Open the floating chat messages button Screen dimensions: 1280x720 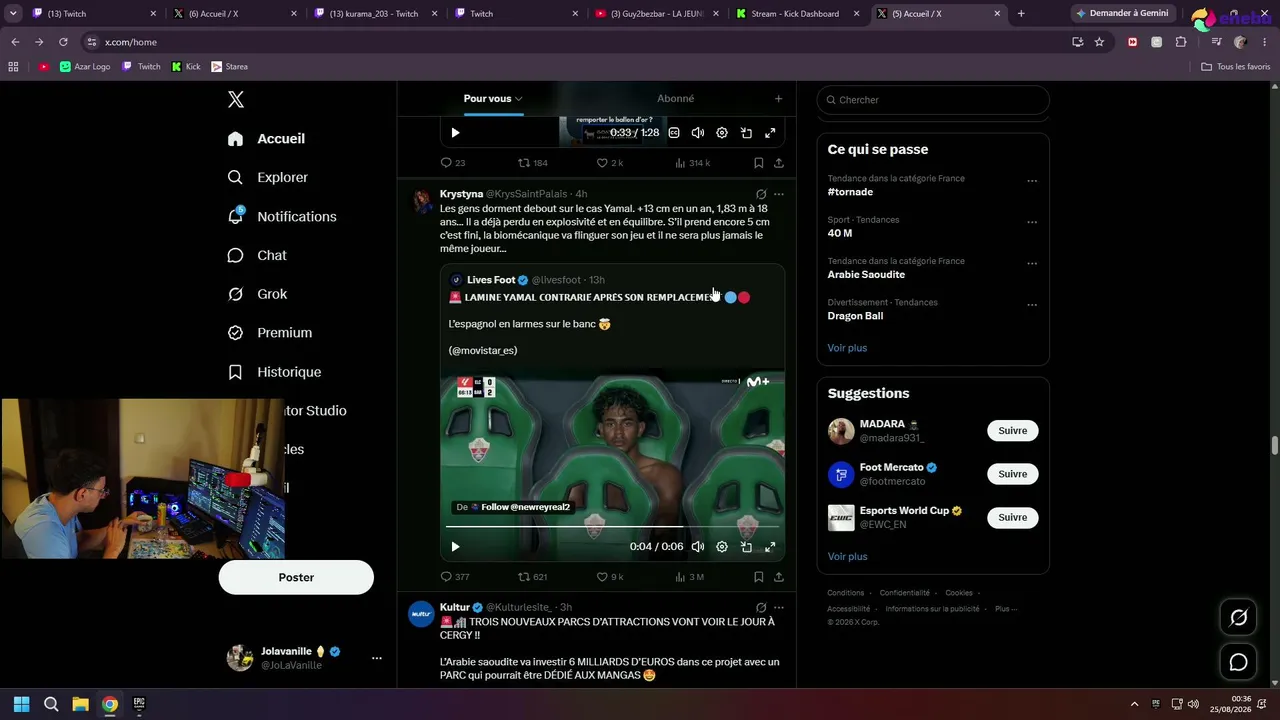[1238, 662]
